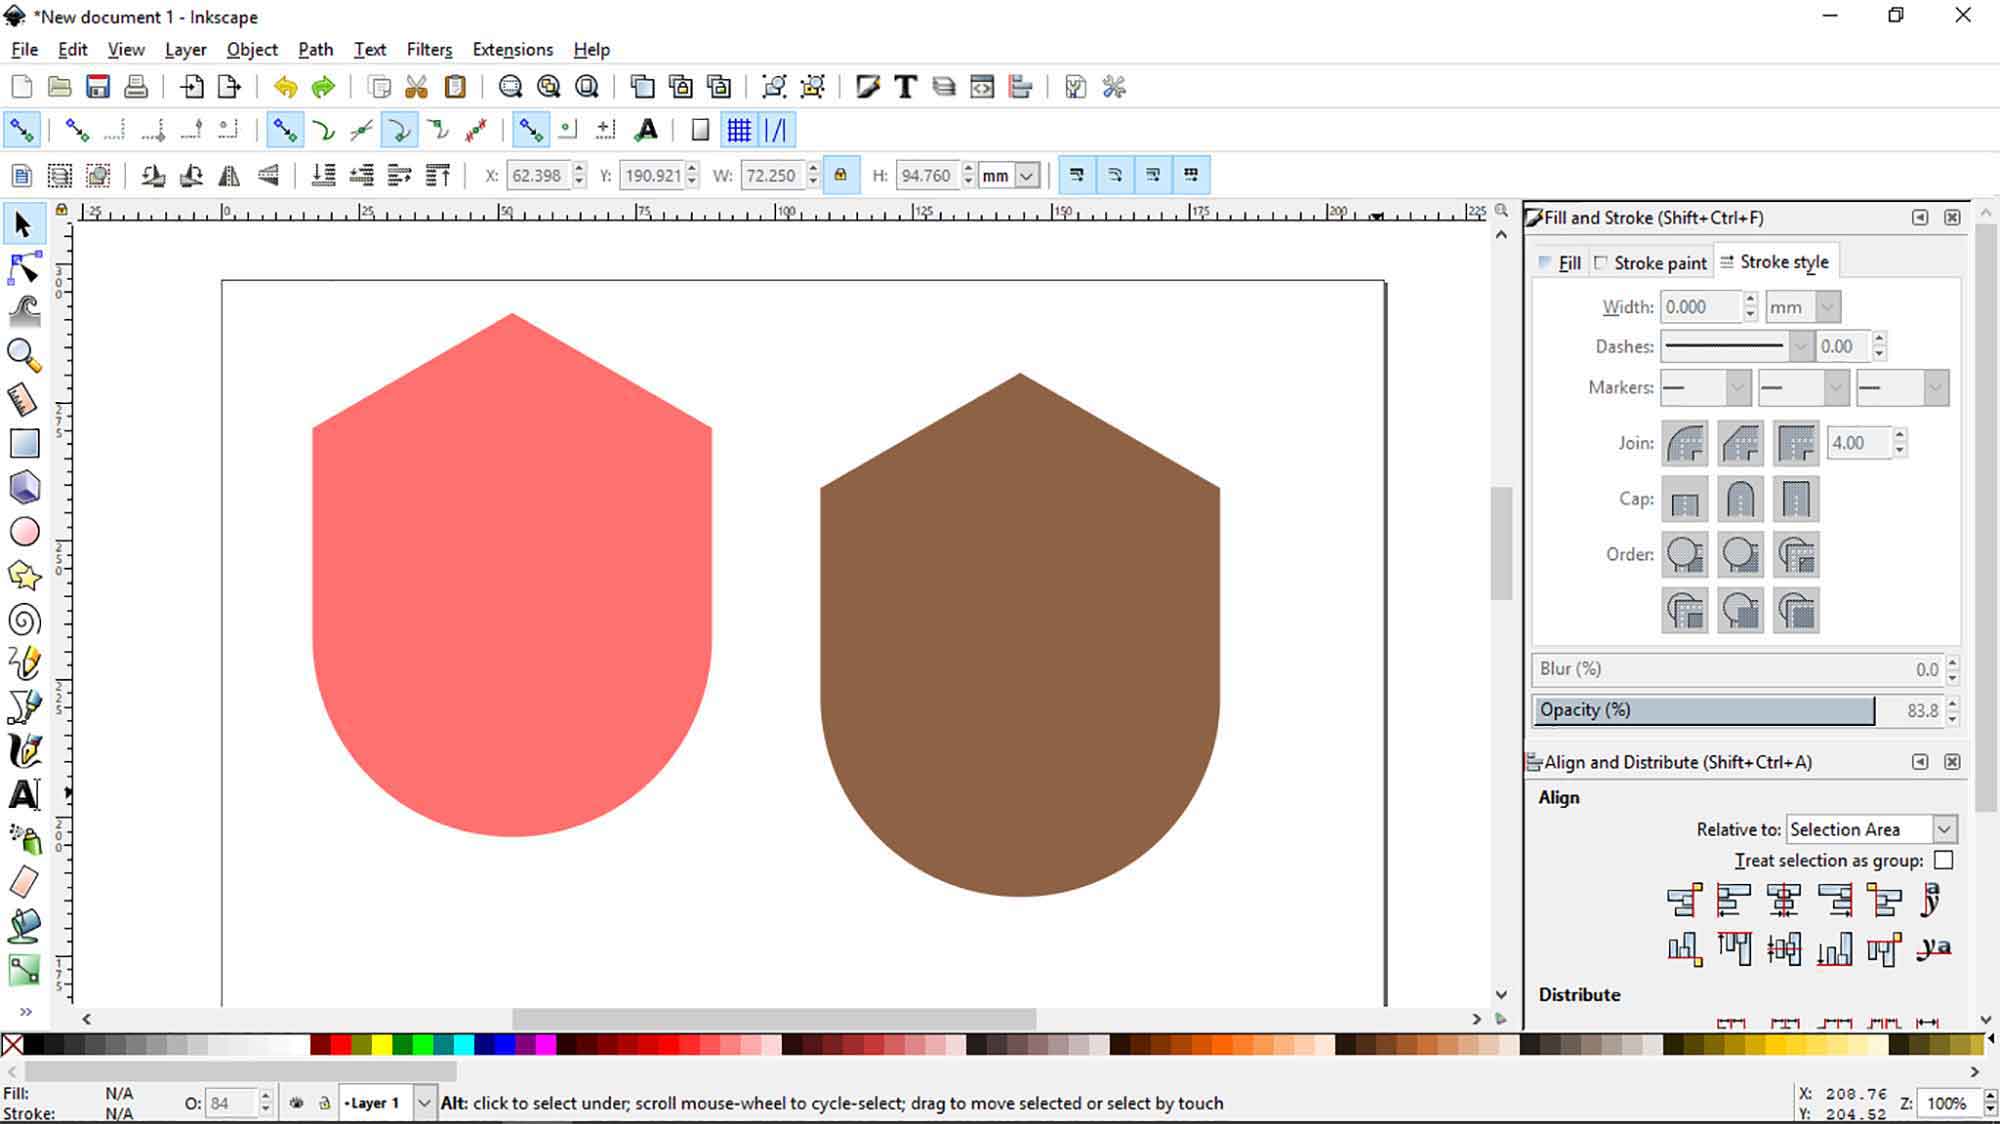
Task: Toggle snap to grids button
Action: point(739,130)
